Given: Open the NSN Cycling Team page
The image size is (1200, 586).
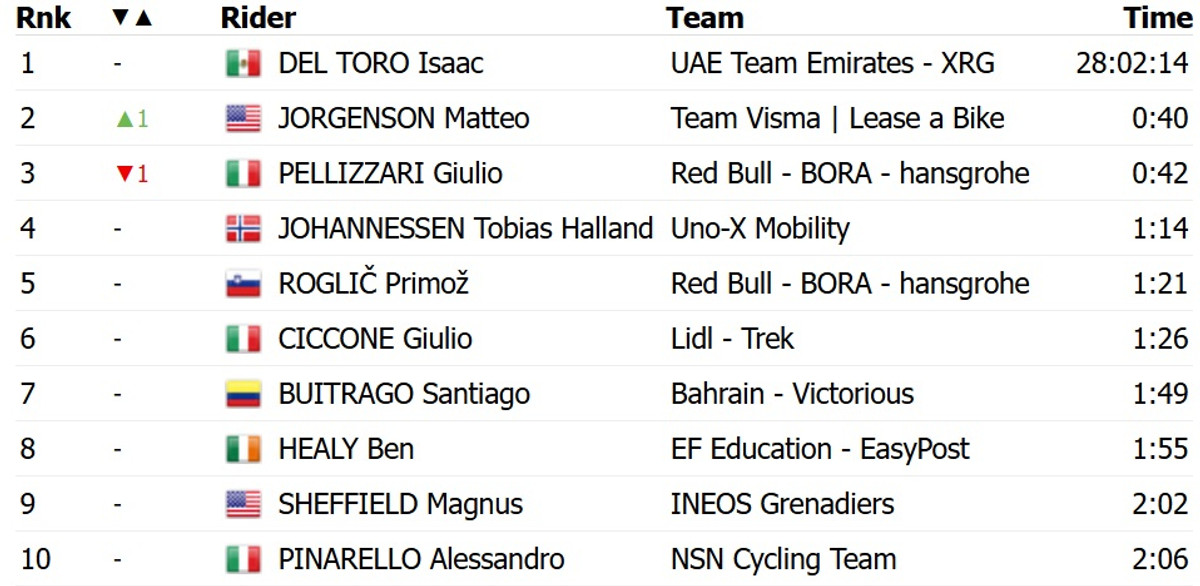Looking at the screenshot, I should click(x=783, y=559).
